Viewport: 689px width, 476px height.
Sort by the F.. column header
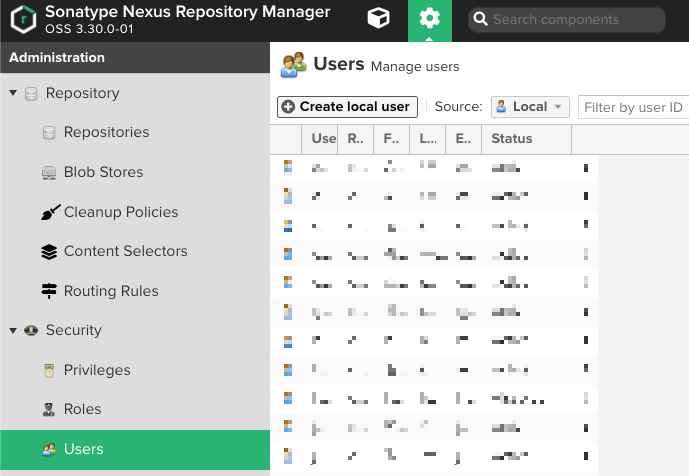[x=392, y=139]
